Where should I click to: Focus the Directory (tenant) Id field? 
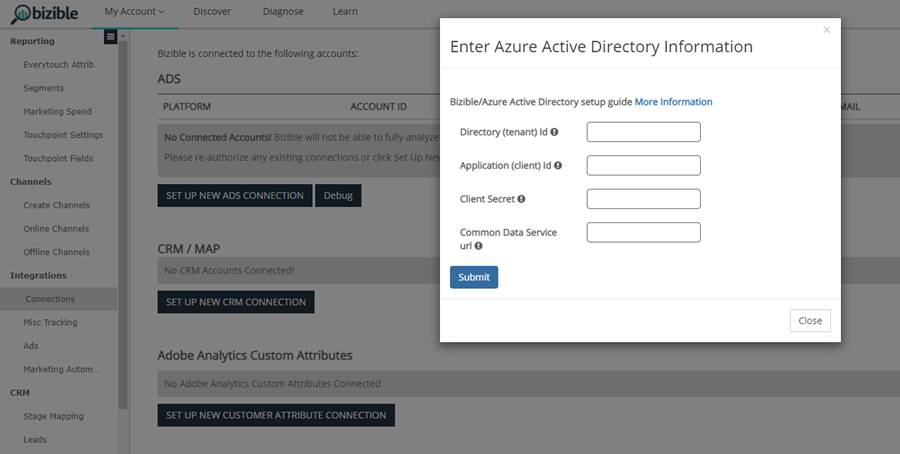(643, 132)
